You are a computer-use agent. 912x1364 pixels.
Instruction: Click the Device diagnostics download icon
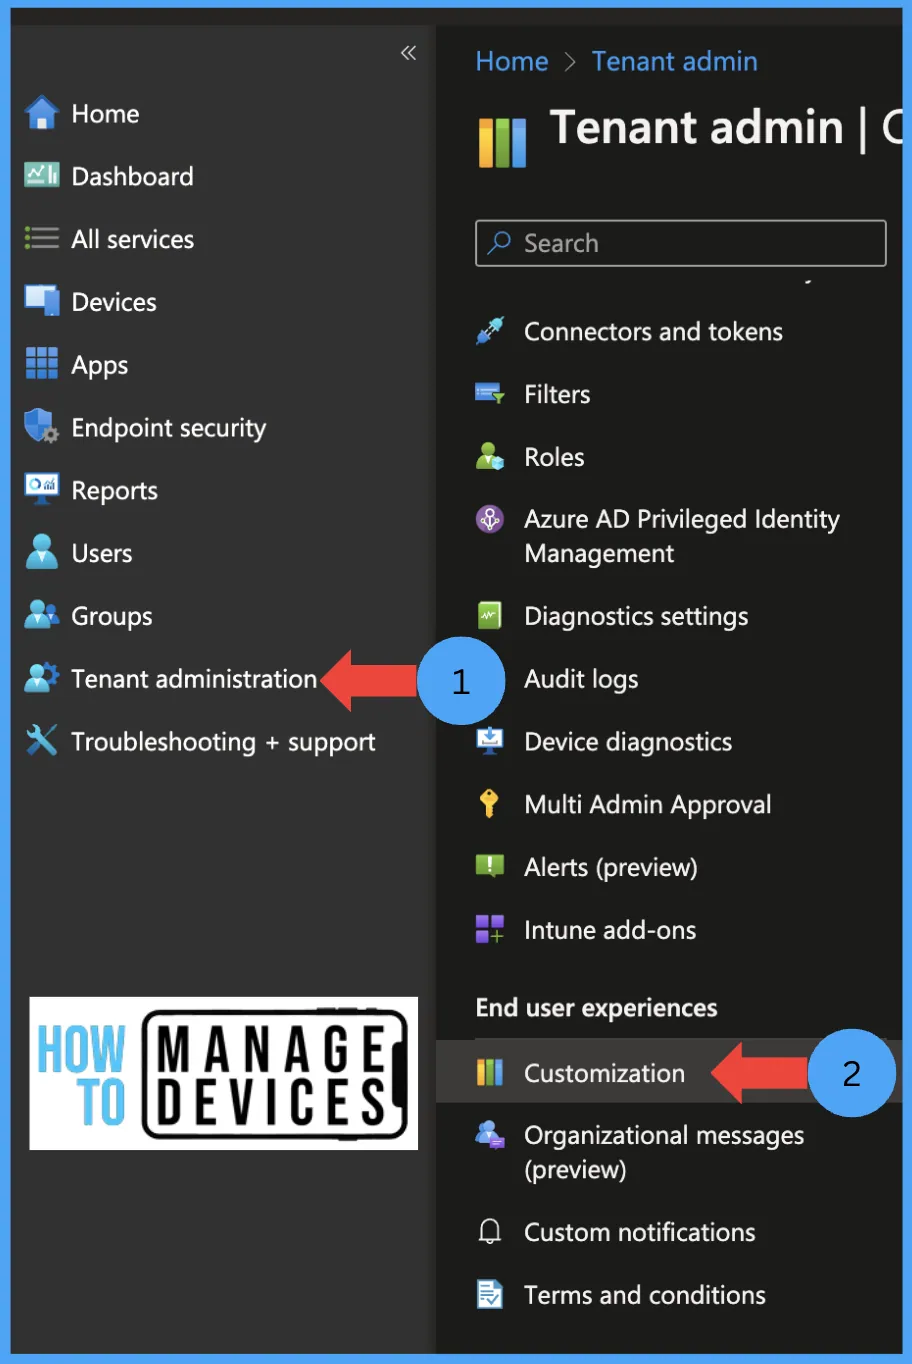coord(490,740)
